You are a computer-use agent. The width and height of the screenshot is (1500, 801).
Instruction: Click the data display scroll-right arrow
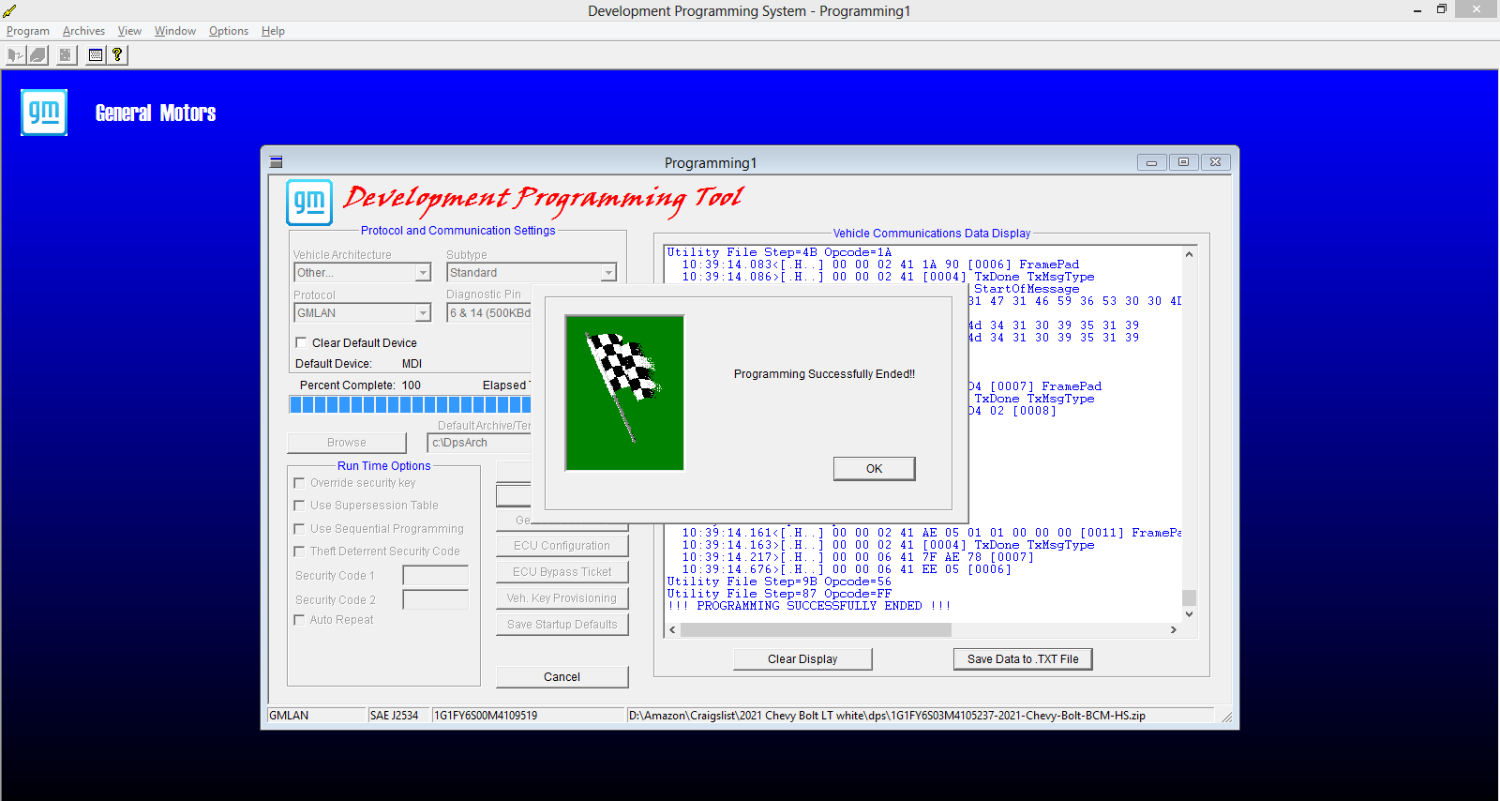[x=1174, y=630]
